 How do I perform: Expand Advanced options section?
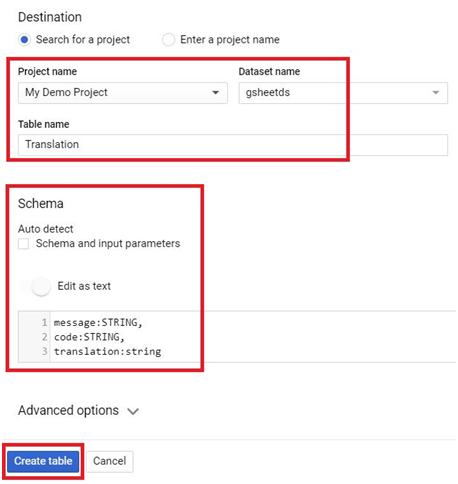point(78,410)
